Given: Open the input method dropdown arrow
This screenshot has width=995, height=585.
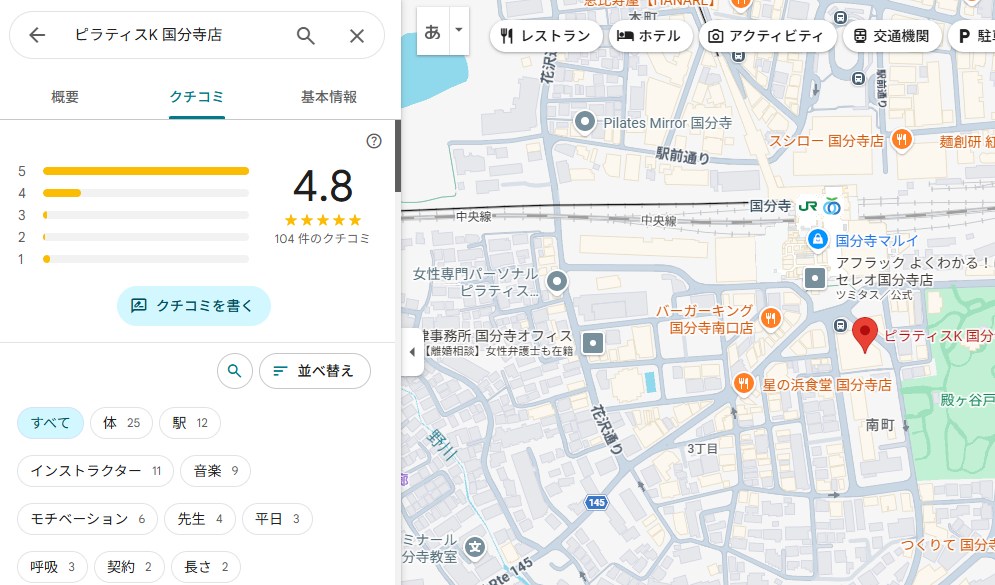Looking at the screenshot, I should click(459, 30).
